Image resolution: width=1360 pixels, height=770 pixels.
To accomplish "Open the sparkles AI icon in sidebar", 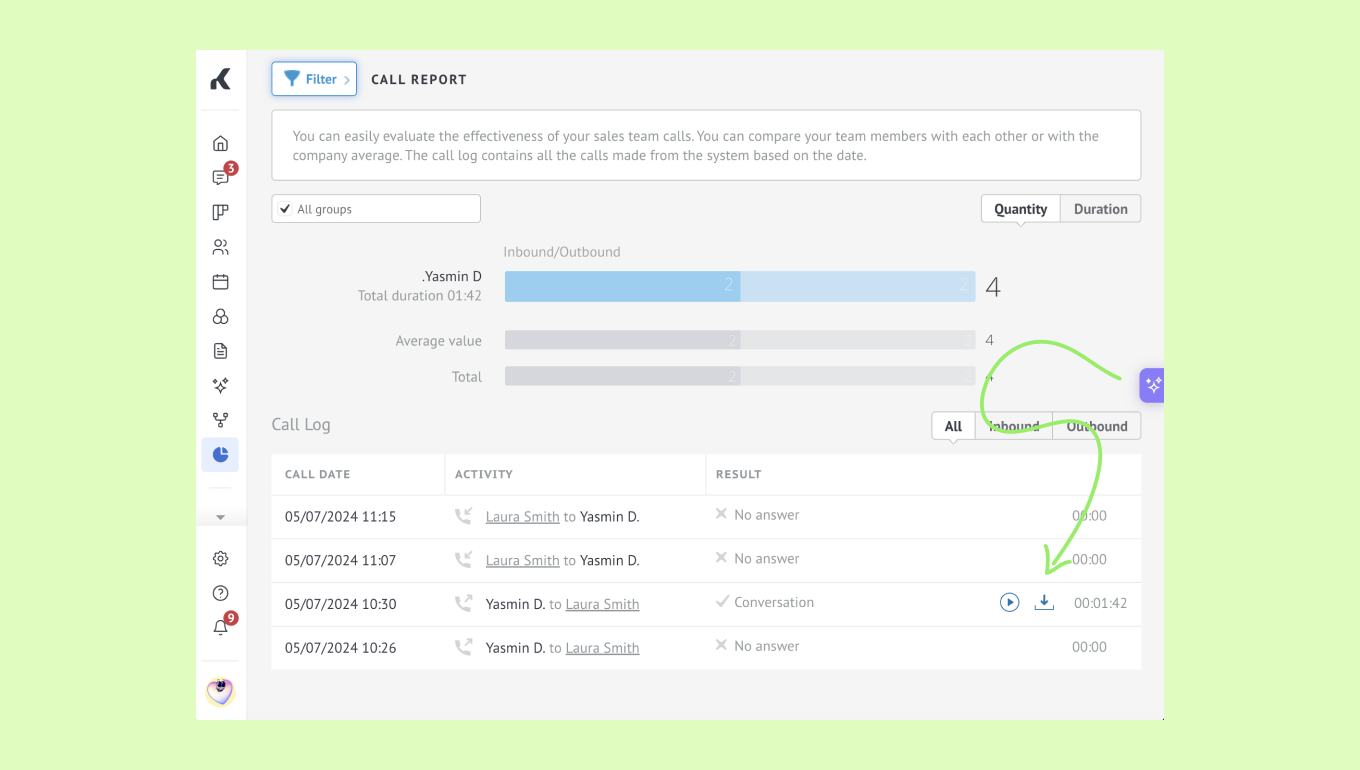I will point(220,385).
